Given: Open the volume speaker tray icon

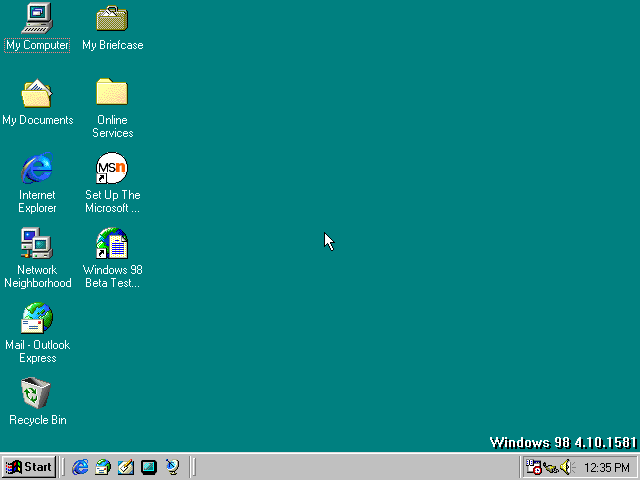Looking at the screenshot, I should pos(567,467).
